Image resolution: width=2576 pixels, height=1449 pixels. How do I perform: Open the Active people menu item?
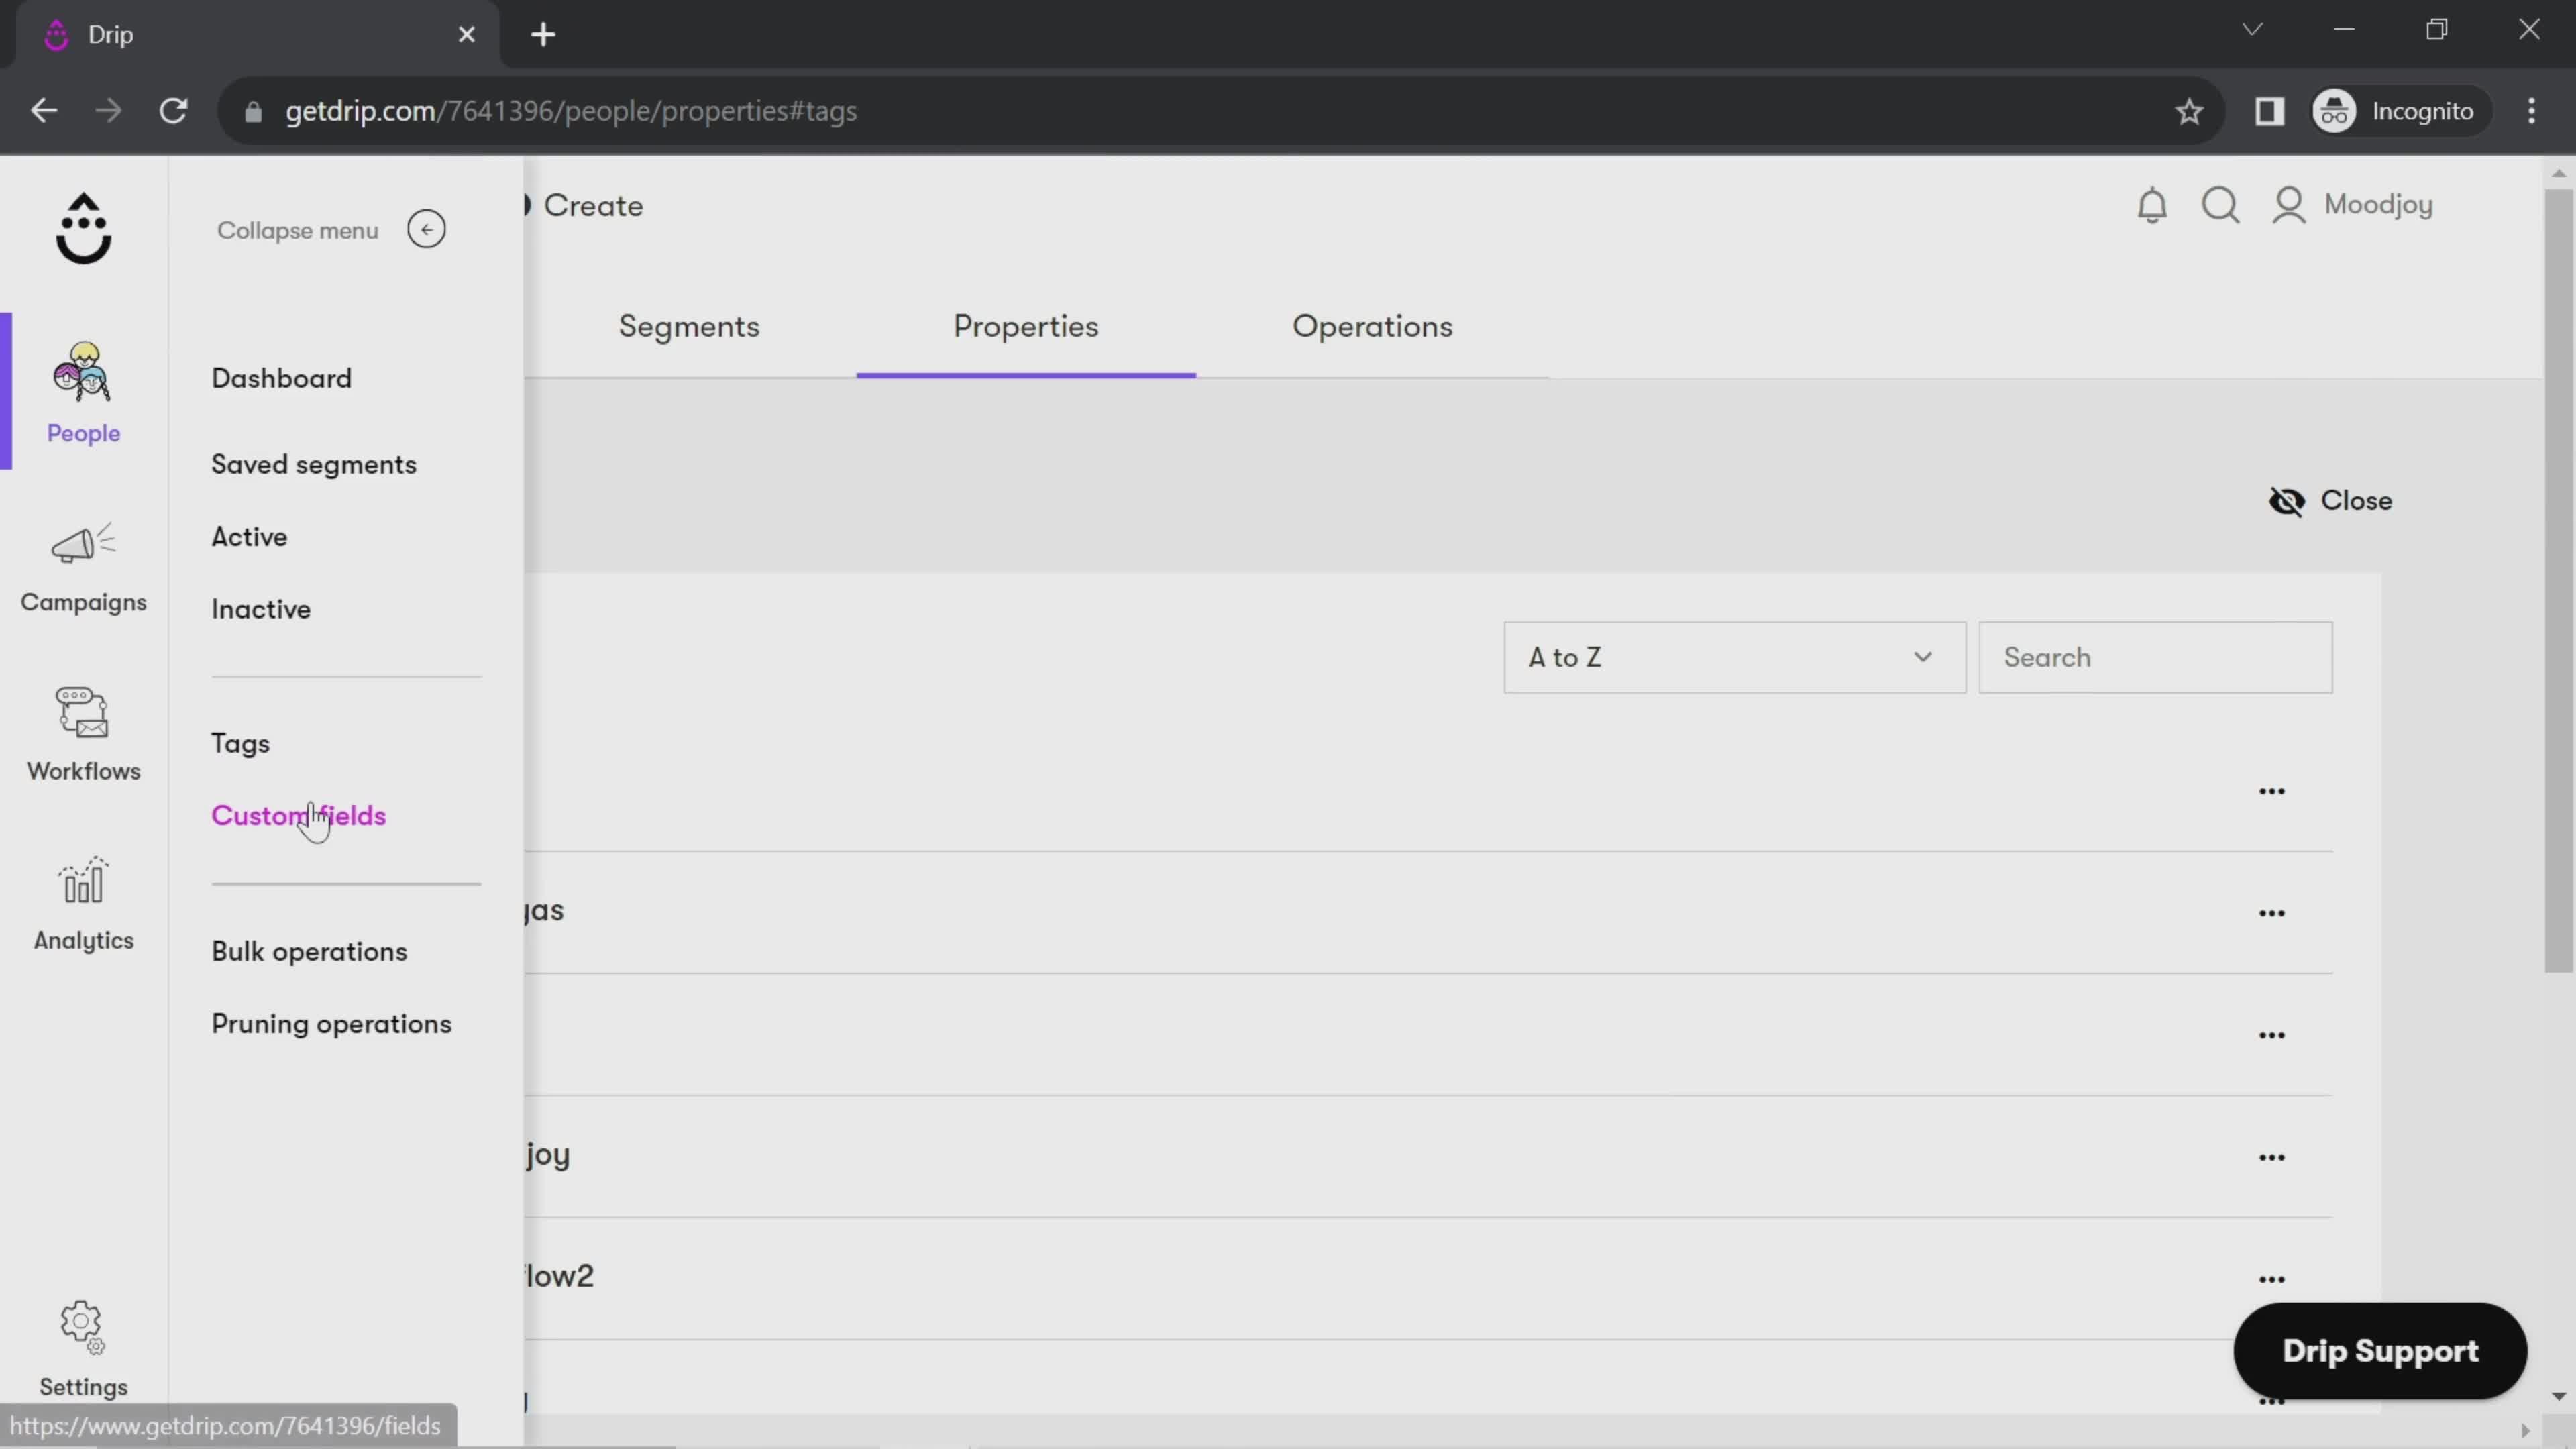tap(249, 537)
